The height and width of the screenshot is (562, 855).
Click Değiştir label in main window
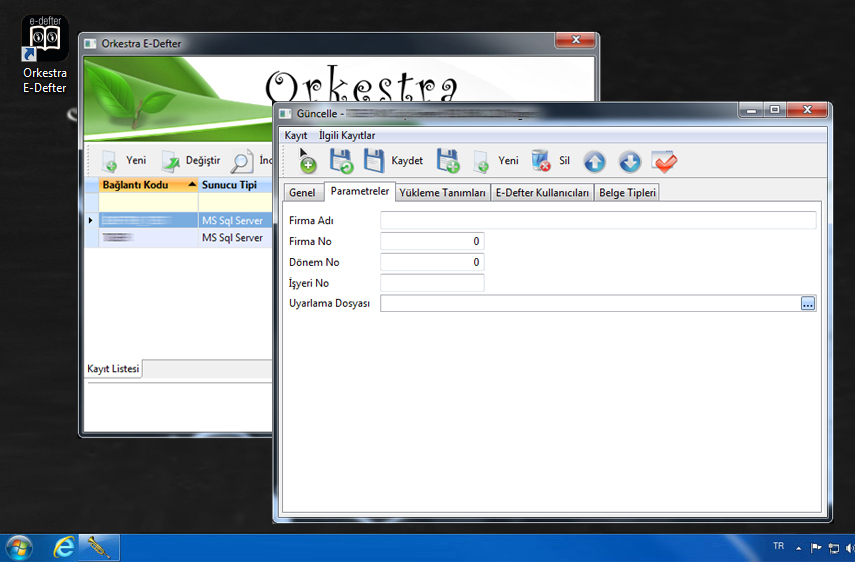point(203,160)
